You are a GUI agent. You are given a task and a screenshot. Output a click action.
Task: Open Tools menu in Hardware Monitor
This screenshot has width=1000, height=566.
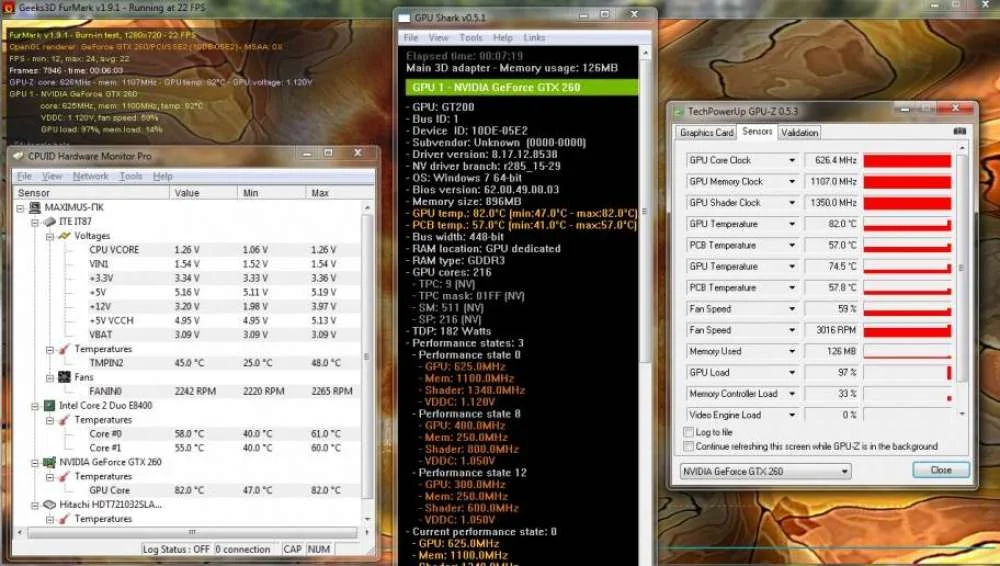pos(131,176)
